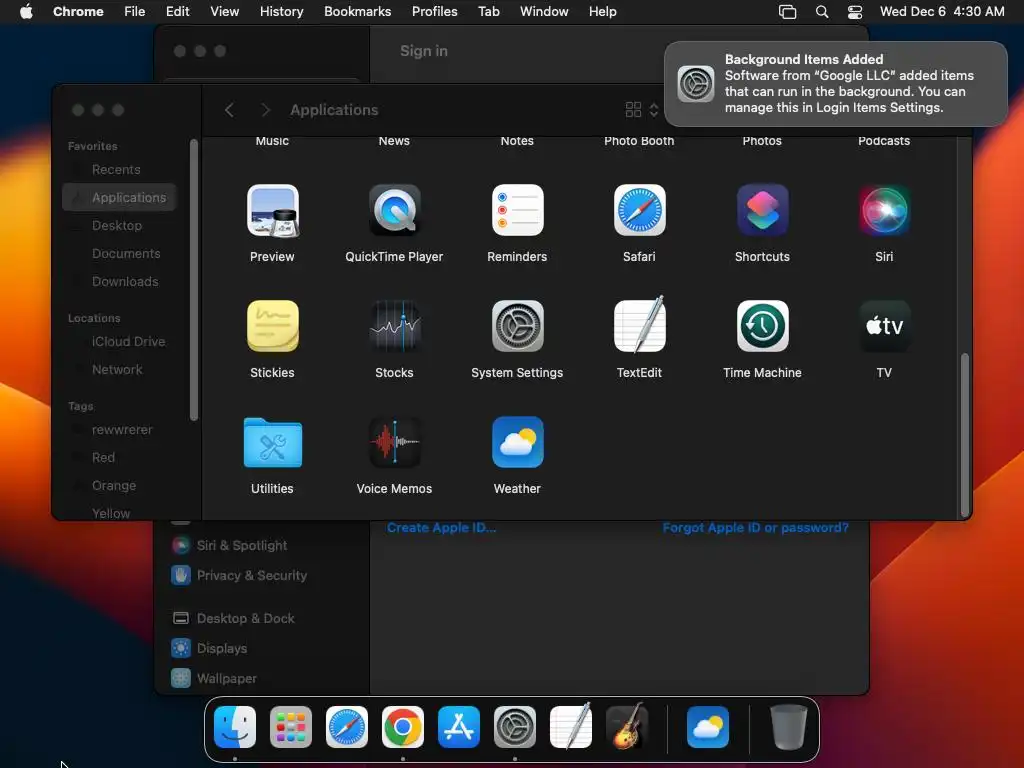The height and width of the screenshot is (768, 1024).
Task: Open the Stocks app icon
Action: pyautogui.click(x=394, y=326)
